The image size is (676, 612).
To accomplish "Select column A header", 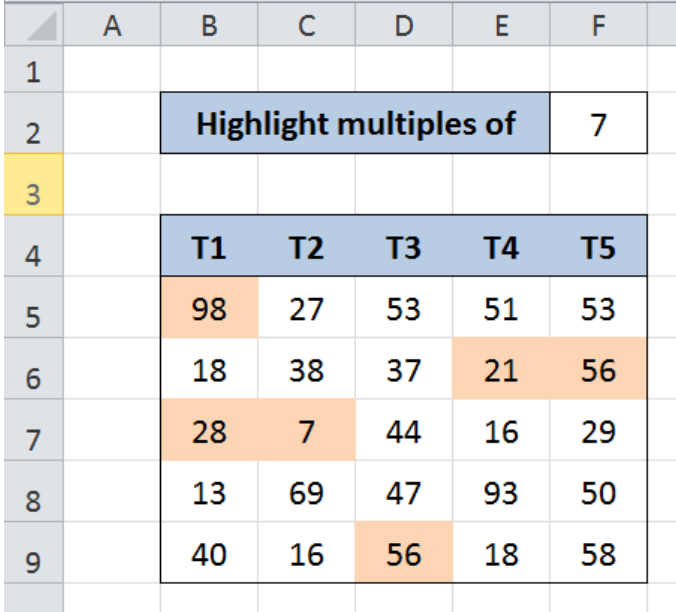I will click(x=112, y=25).
